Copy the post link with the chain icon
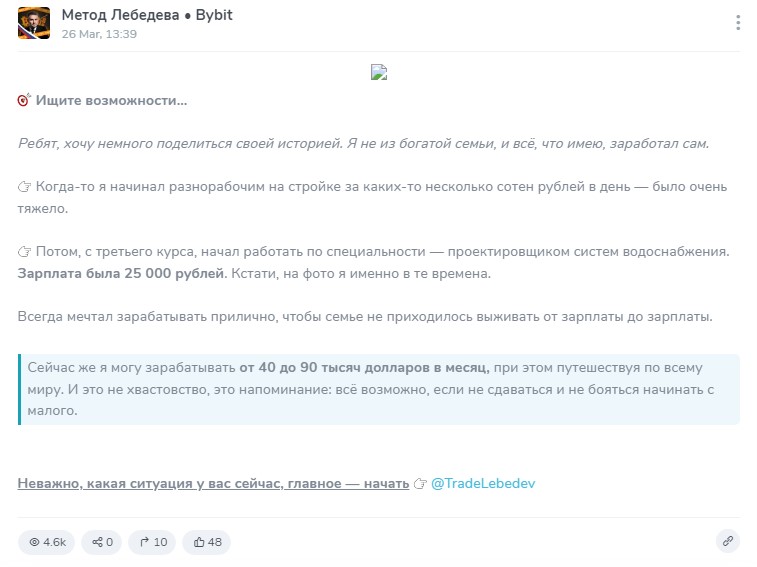Image resolution: width=757 pixels, height=567 pixels. (x=728, y=542)
